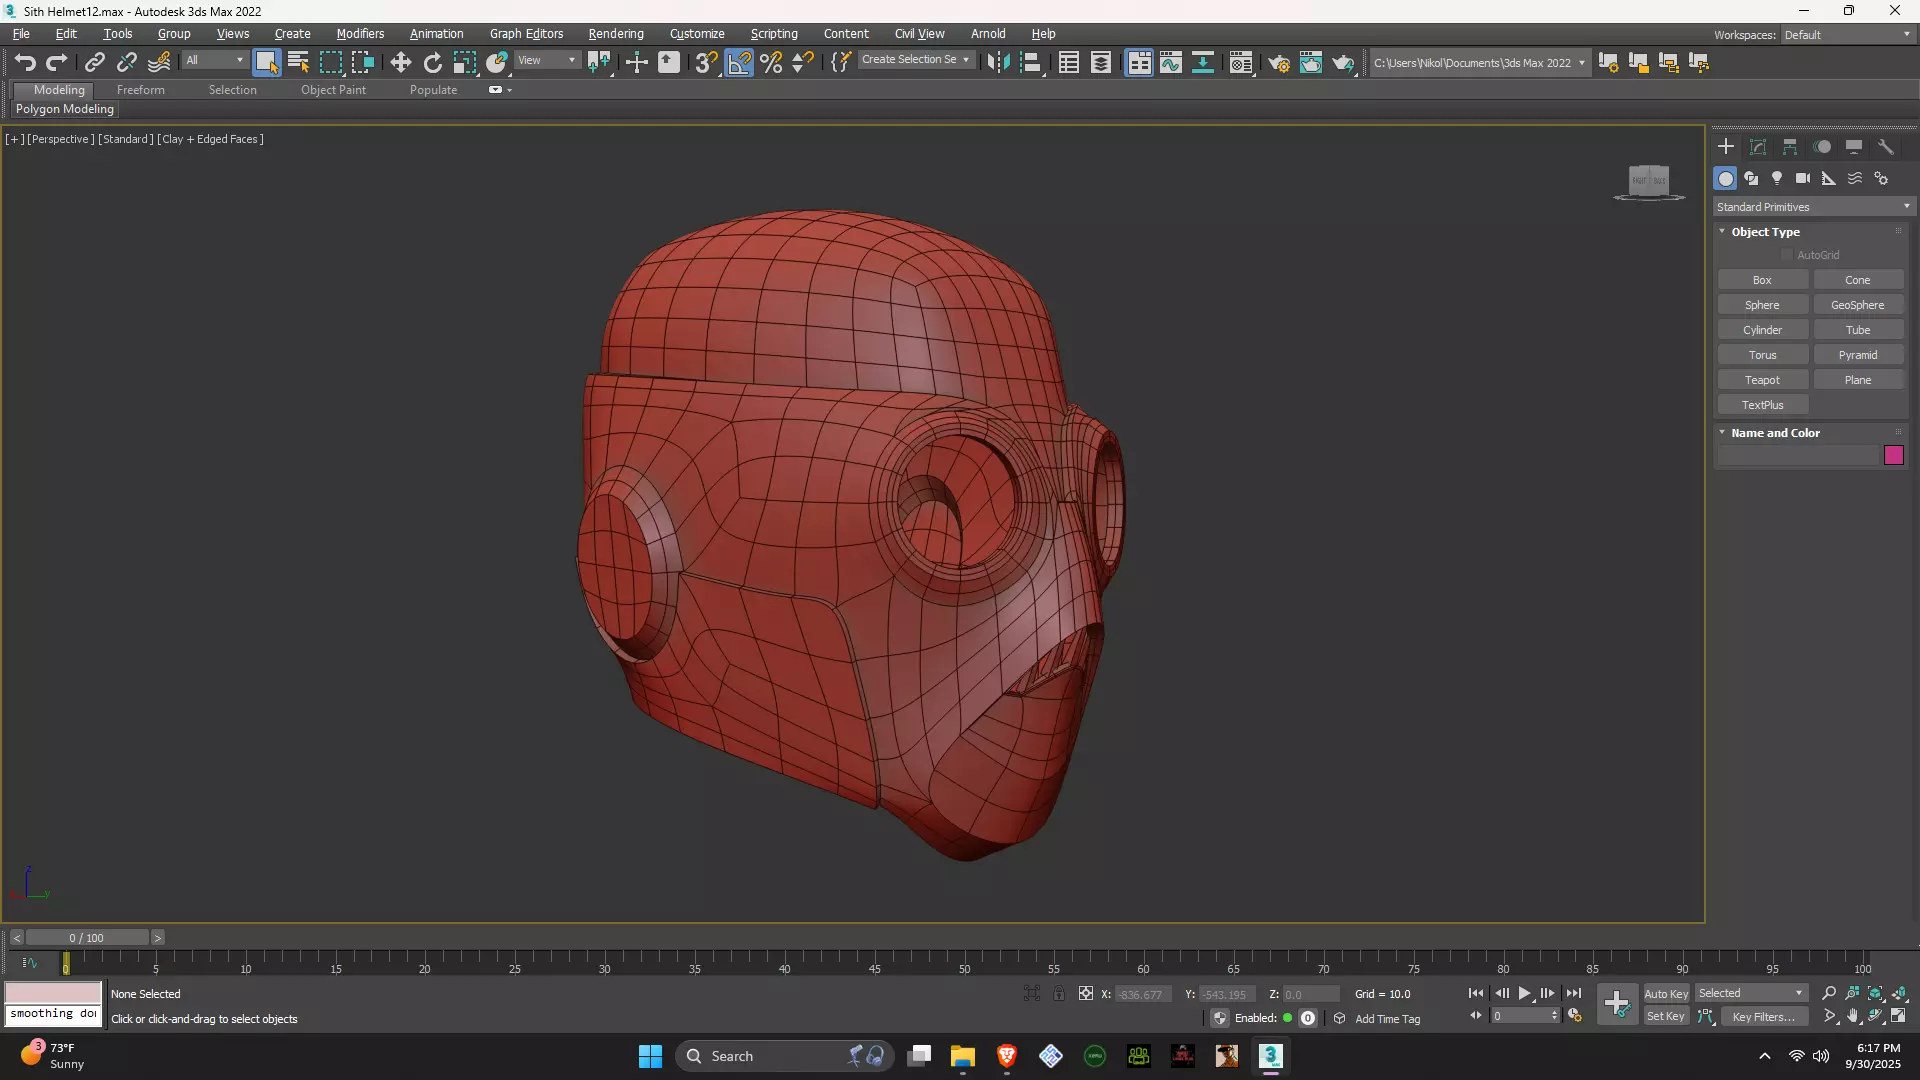The width and height of the screenshot is (1920, 1080).
Task: Select the Scale tool
Action: 464,62
